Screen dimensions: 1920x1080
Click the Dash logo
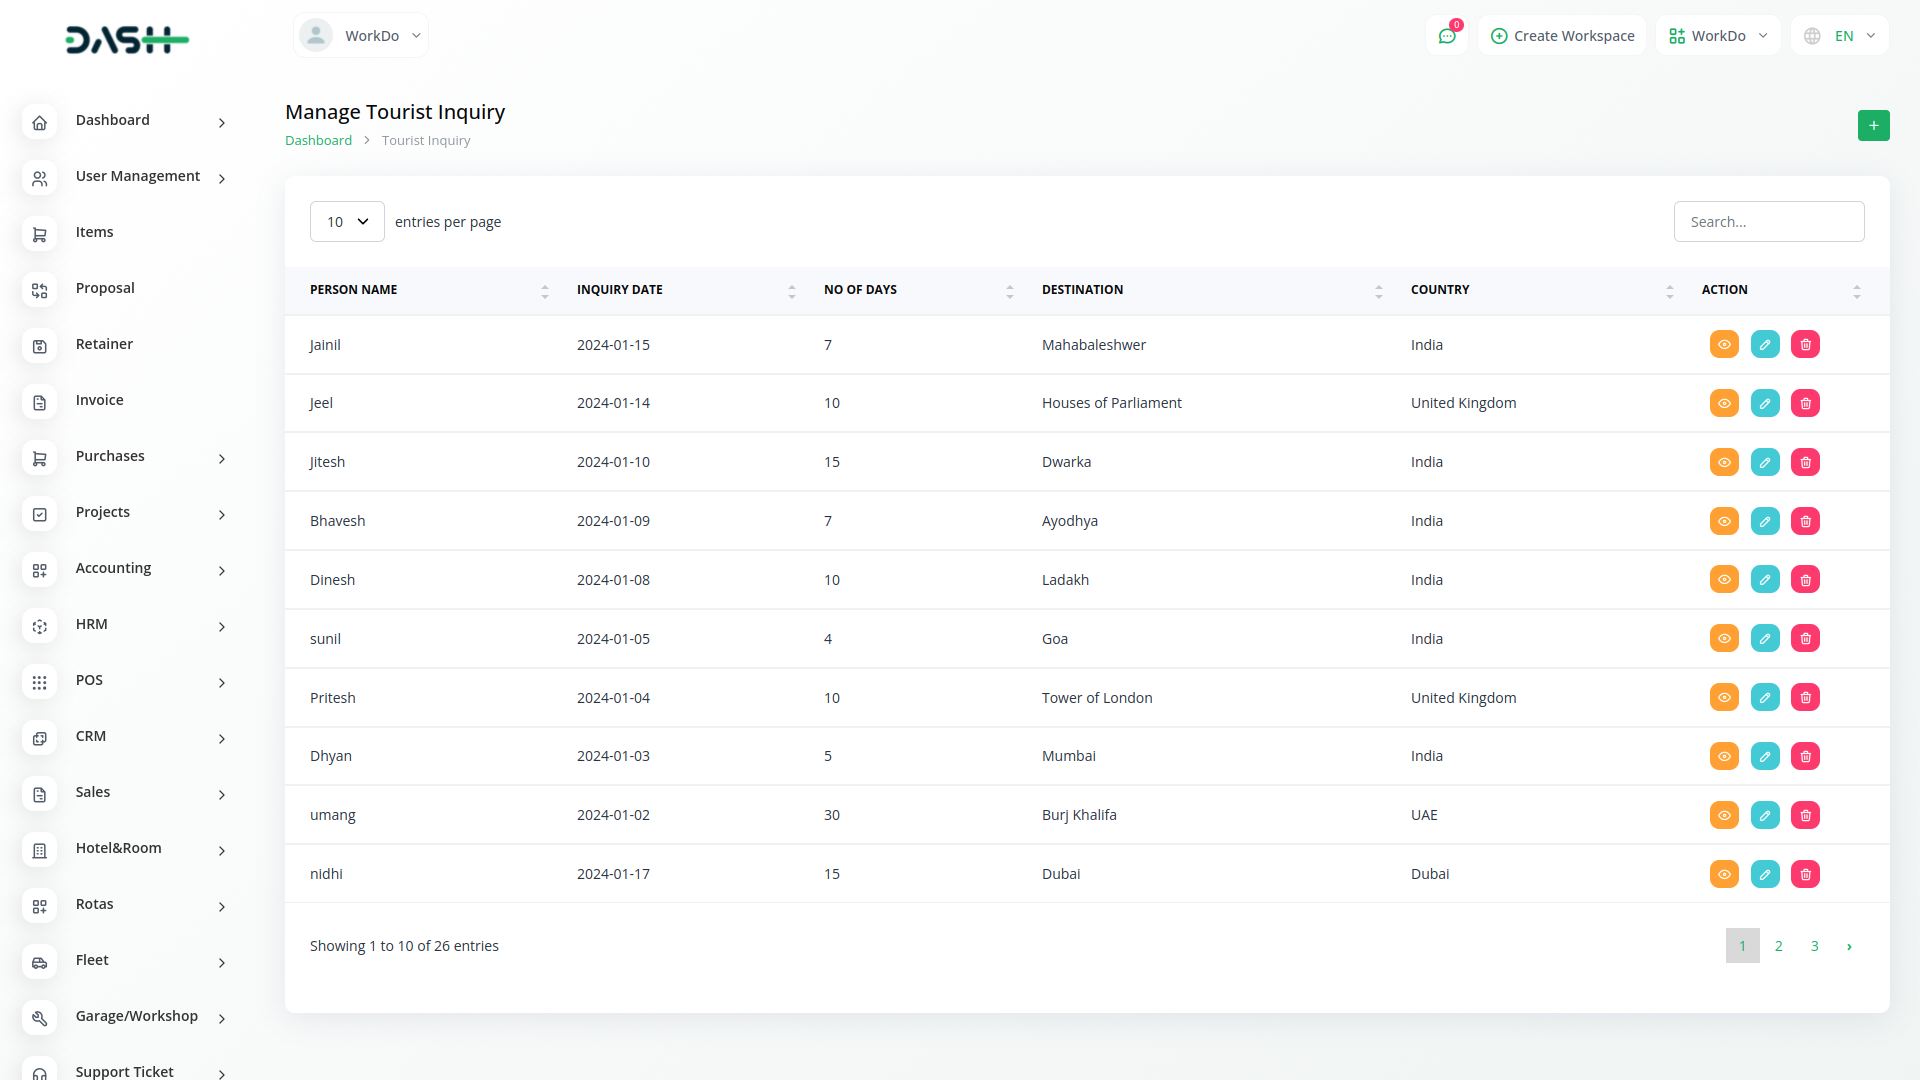pos(127,40)
